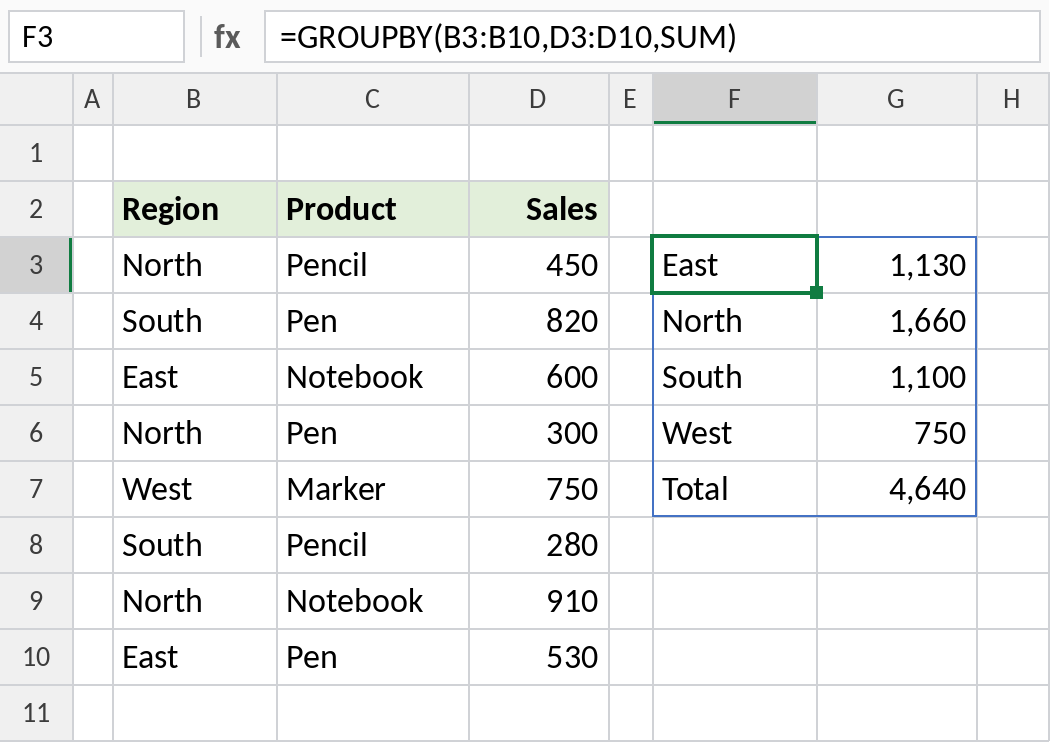1050x742 pixels.
Task: Click the East total 1,130
Action: [897, 265]
